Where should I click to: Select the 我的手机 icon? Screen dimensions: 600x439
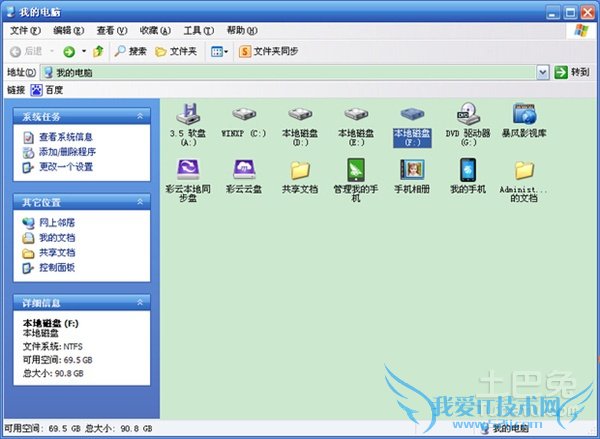pos(468,176)
